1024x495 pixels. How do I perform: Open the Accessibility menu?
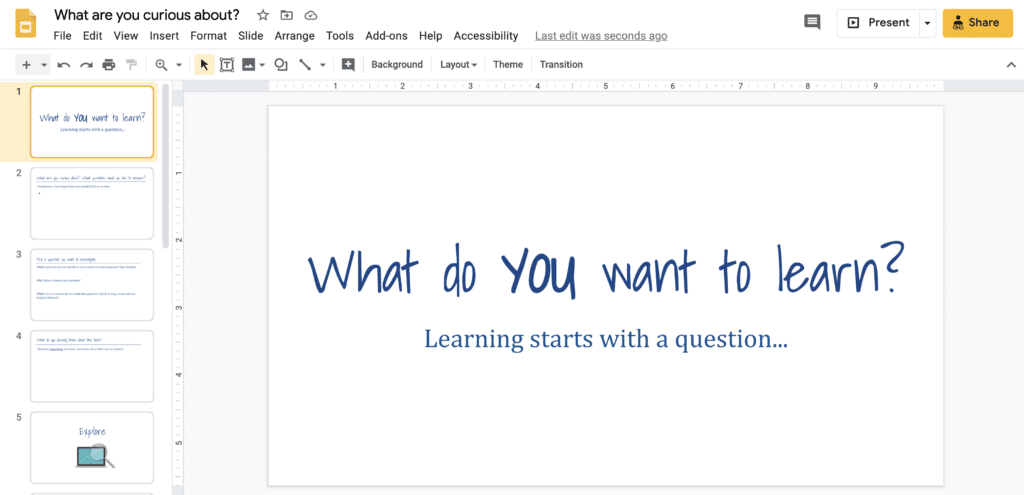tap(486, 36)
